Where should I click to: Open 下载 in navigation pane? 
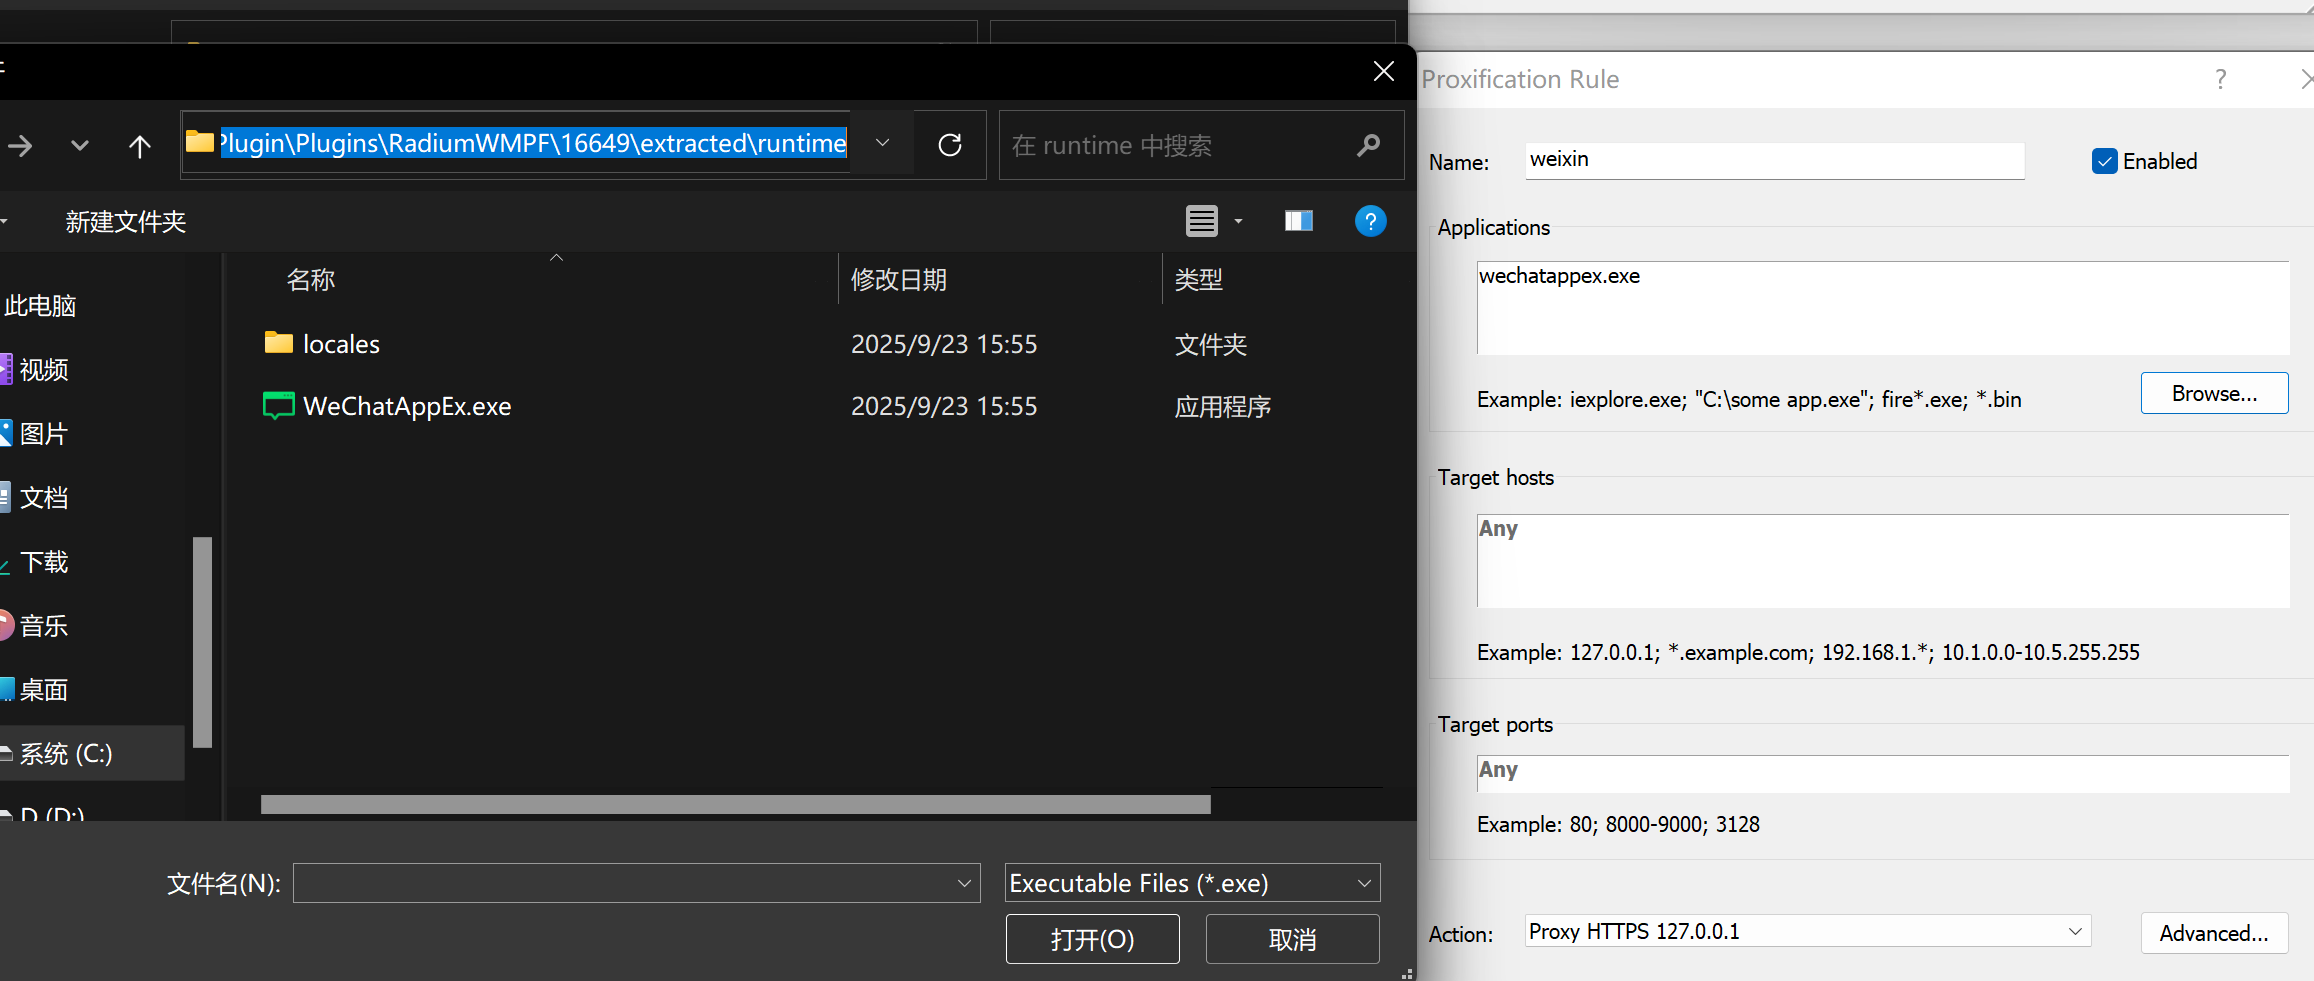click(44, 562)
